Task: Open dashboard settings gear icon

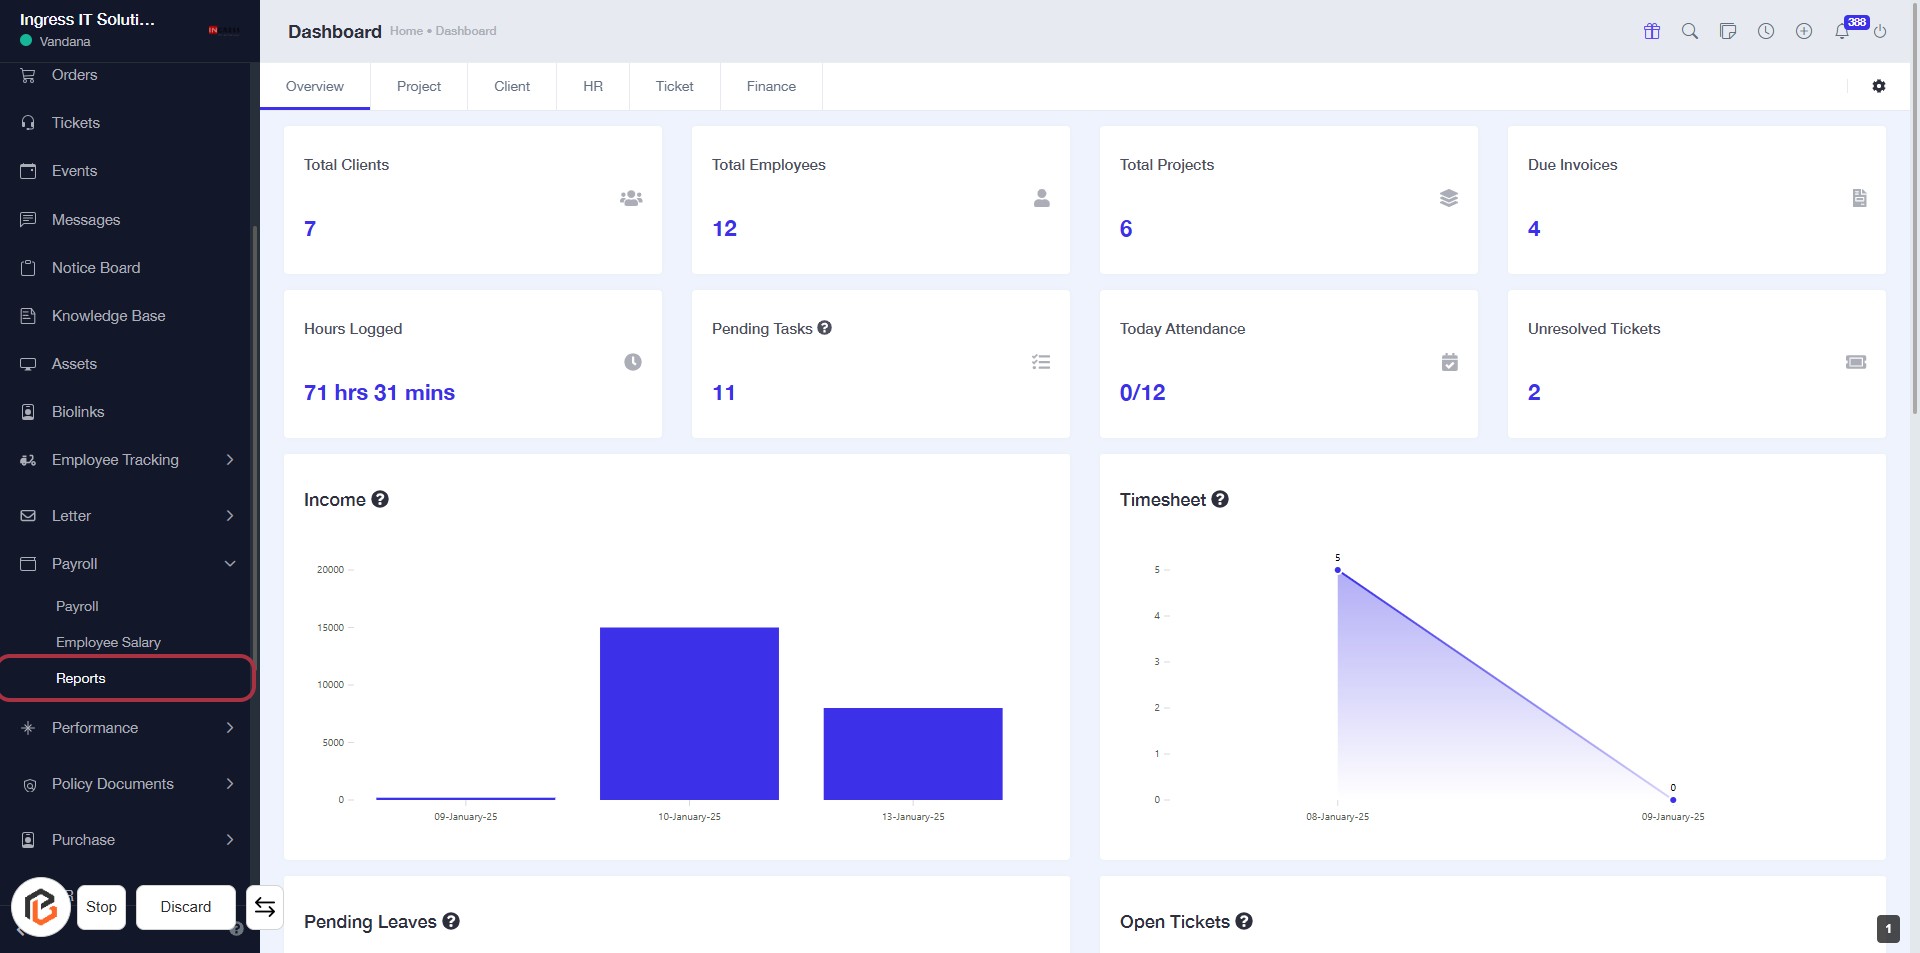Action: click(x=1879, y=86)
